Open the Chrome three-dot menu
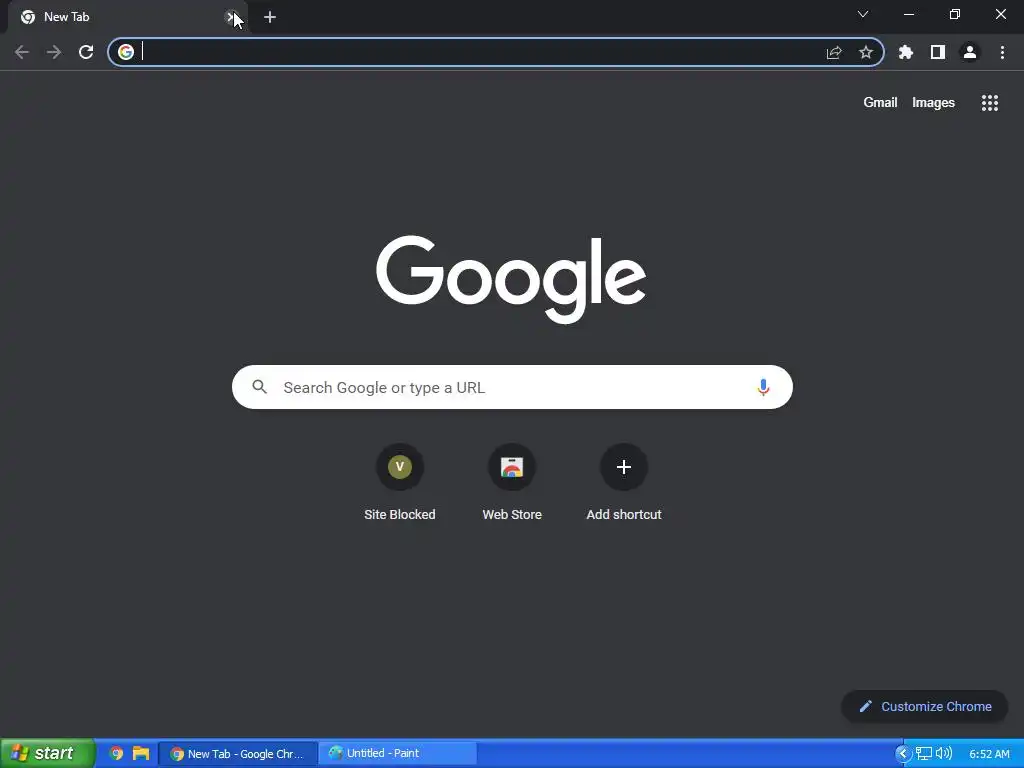The height and width of the screenshot is (768, 1024). coord(1002,52)
